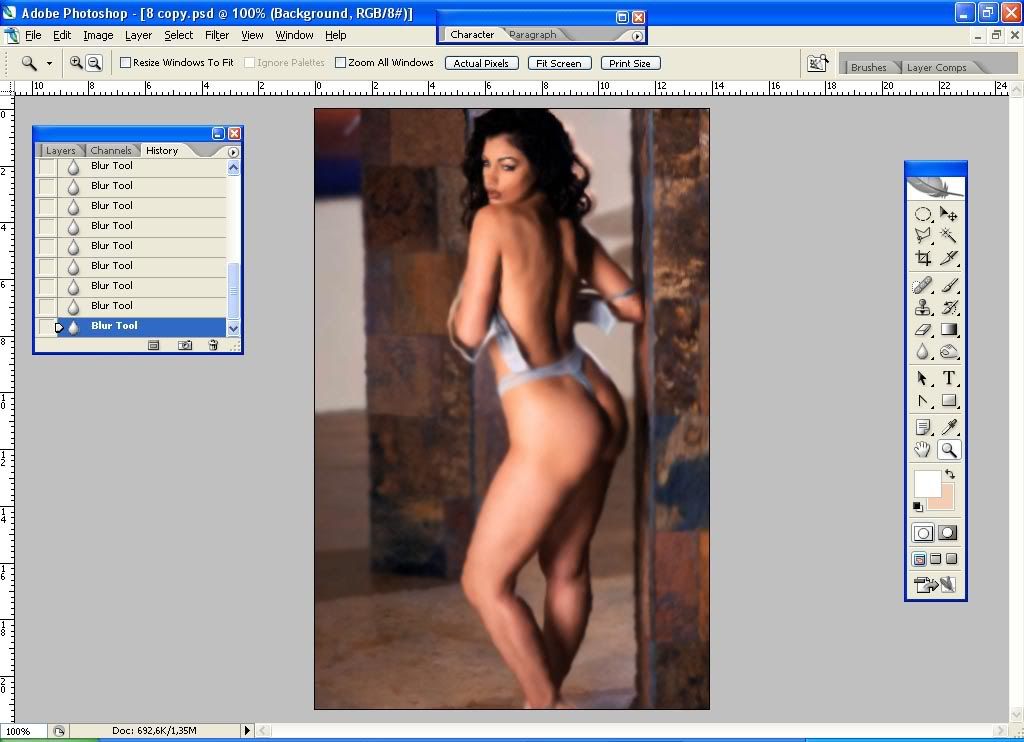Switch to the Layers tab
The height and width of the screenshot is (742, 1024).
coord(61,150)
